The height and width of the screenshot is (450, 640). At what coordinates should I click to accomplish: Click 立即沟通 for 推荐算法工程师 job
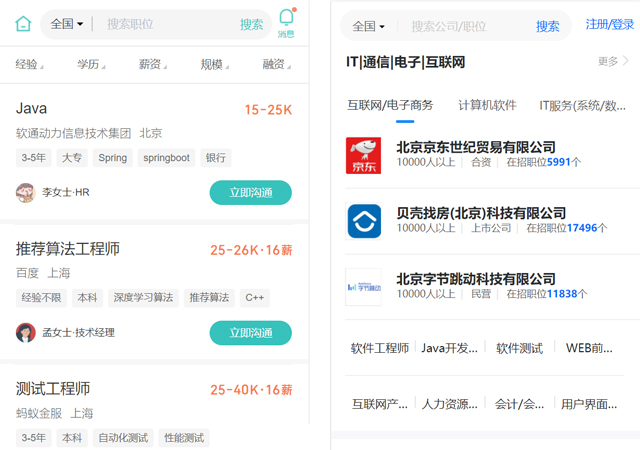coord(251,333)
